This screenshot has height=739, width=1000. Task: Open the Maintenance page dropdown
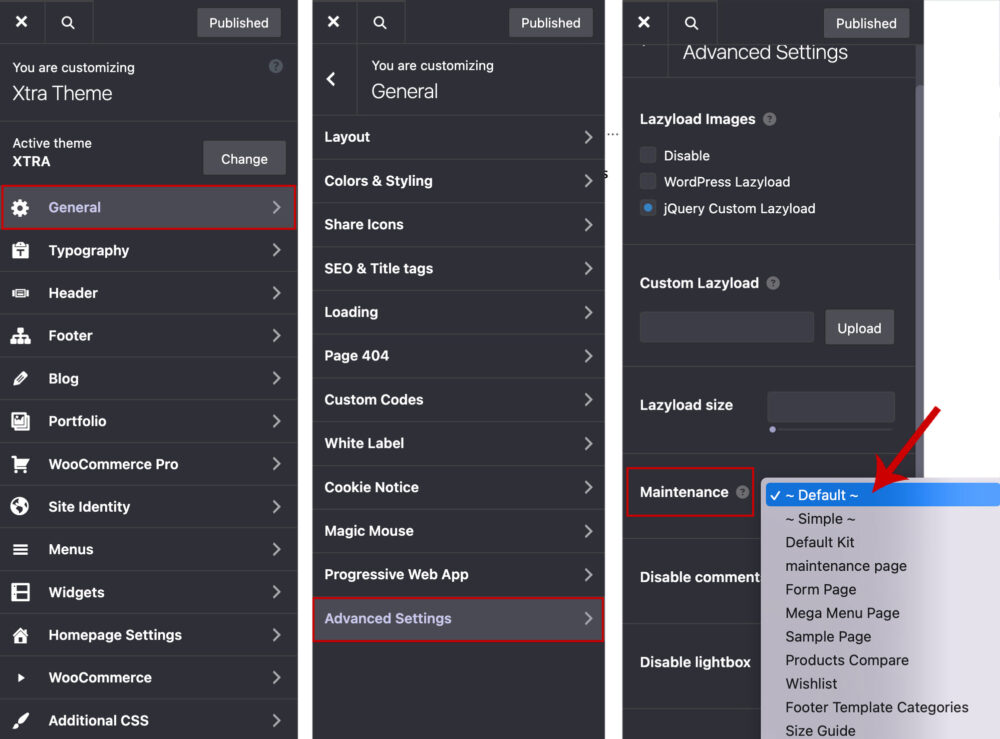[880, 494]
